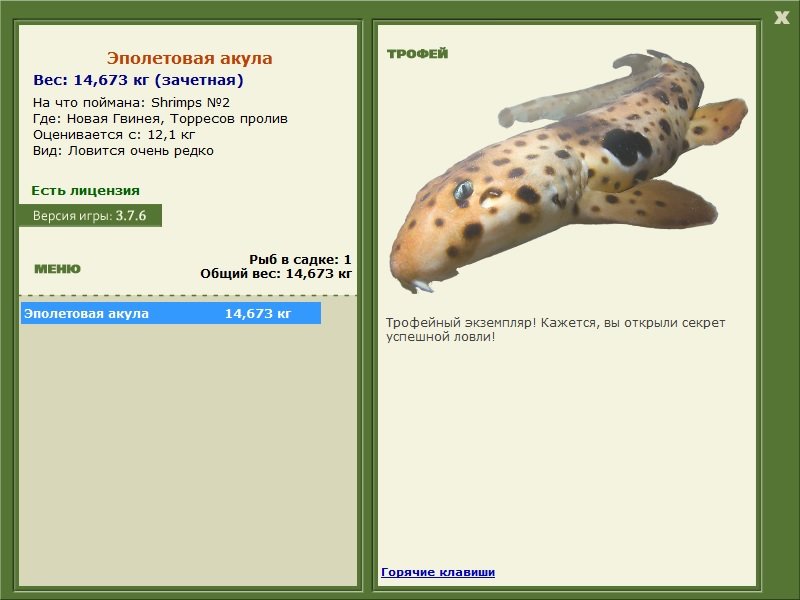Click the Вес: 14,673 кг (зачетная) text

pos(138,80)
